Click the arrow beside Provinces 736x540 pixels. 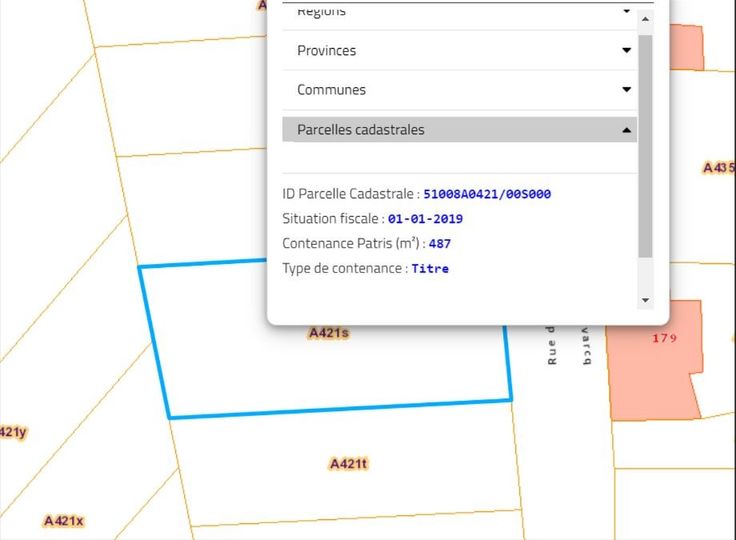click(x=626, y=50)
